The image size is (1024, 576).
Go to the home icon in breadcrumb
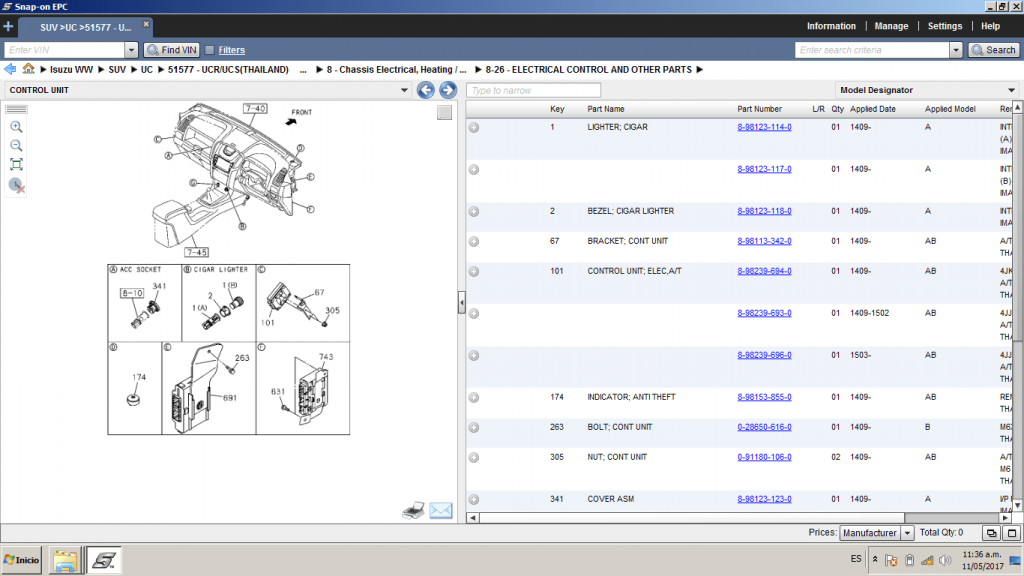coord(28,69)
